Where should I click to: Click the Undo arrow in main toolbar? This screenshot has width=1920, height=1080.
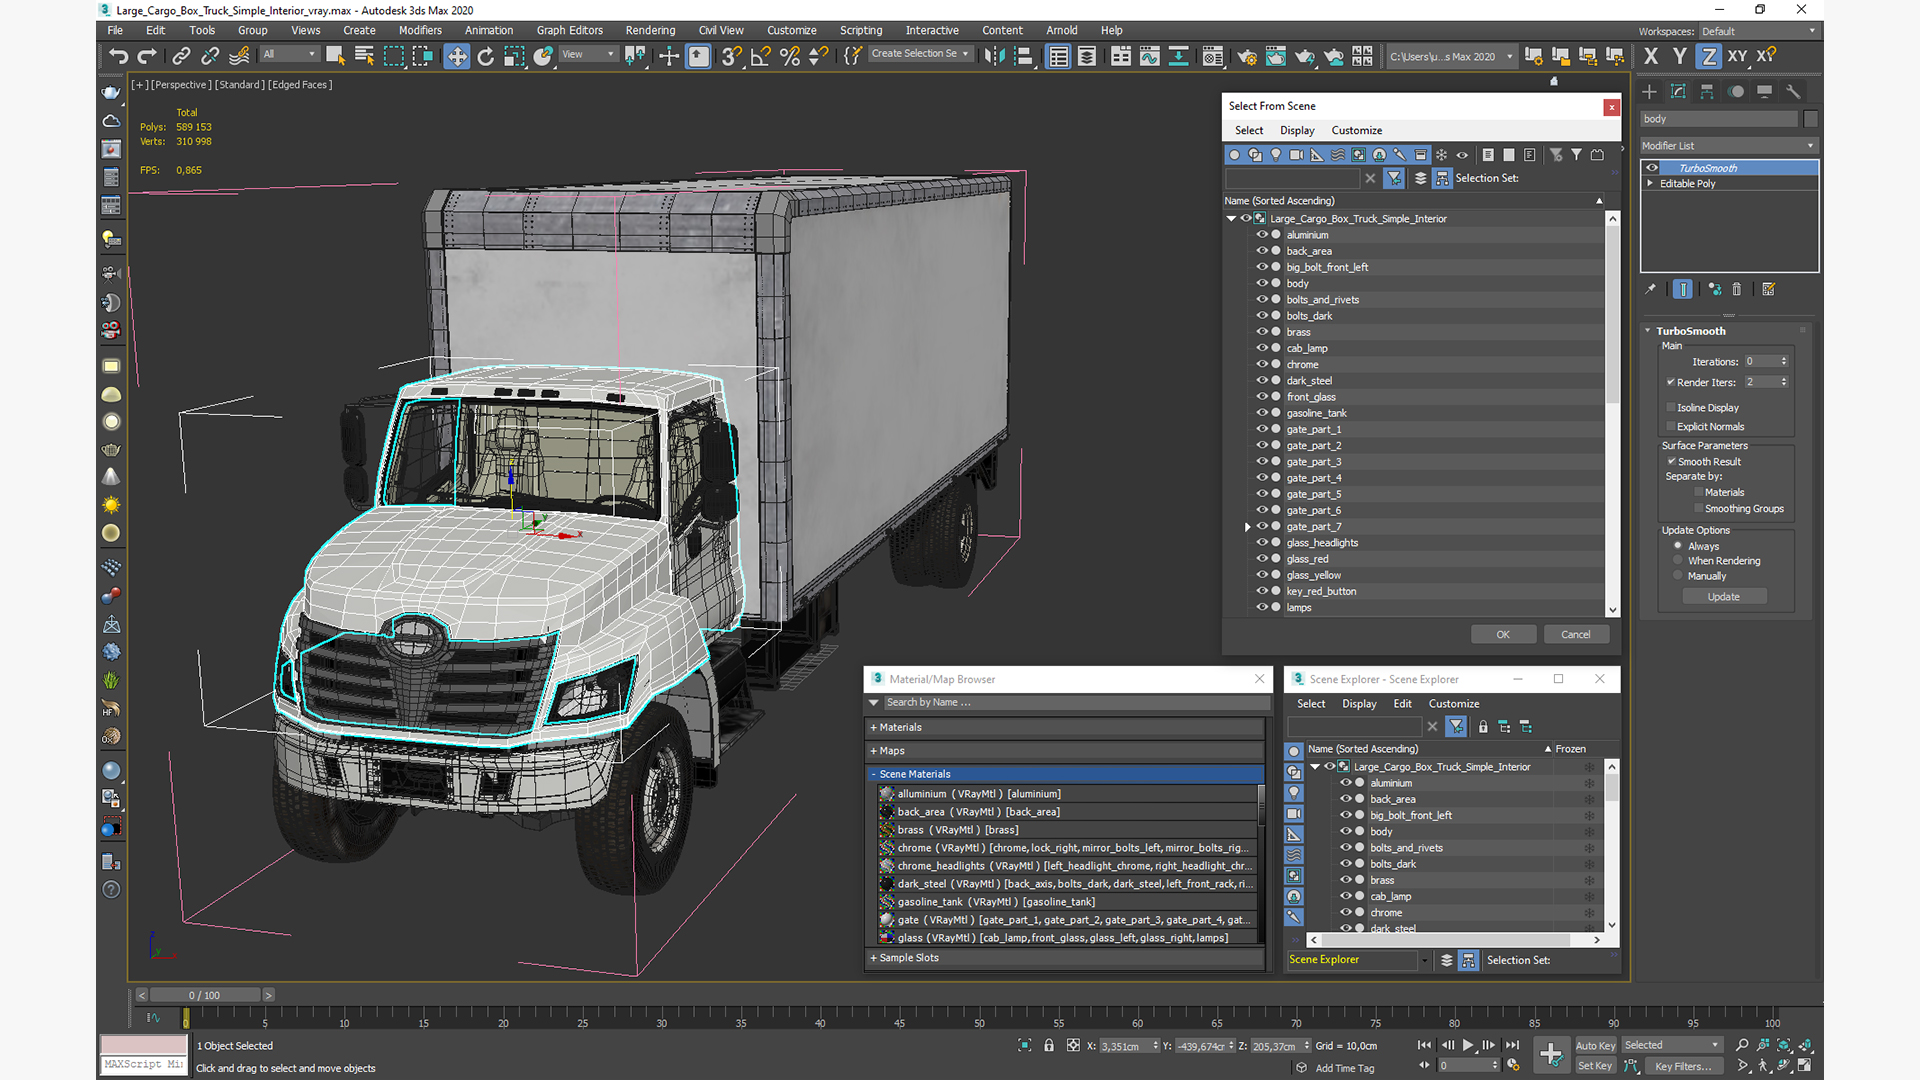click(x=118, y=57)
